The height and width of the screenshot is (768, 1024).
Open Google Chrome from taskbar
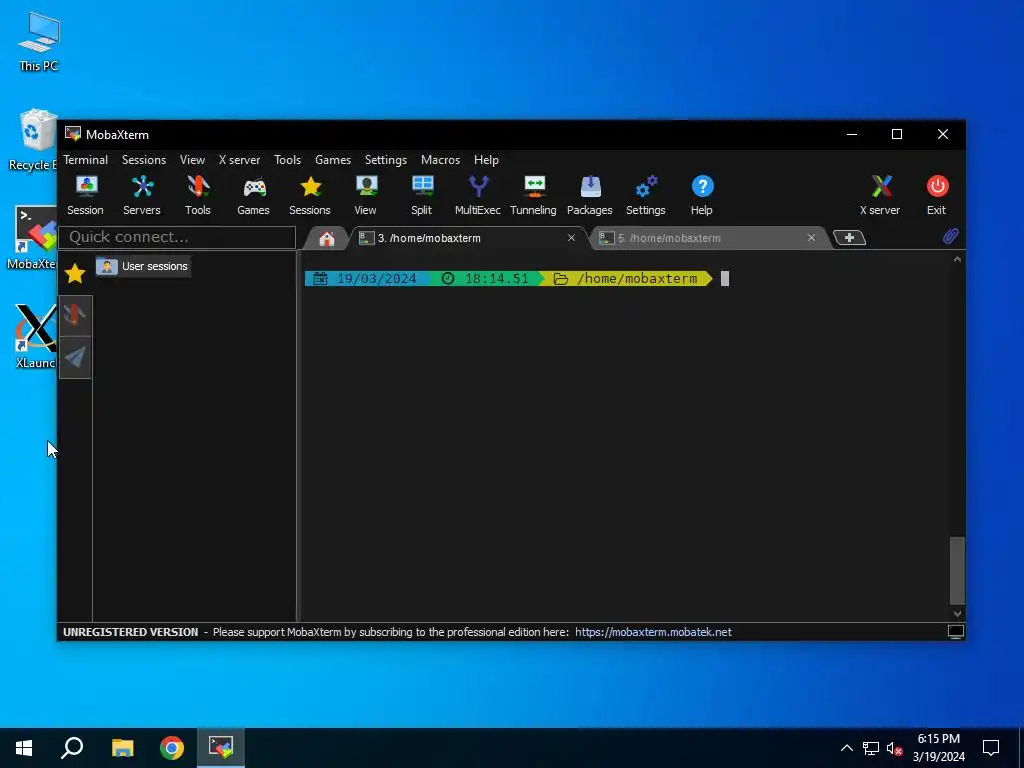click(x=172, y=748)
